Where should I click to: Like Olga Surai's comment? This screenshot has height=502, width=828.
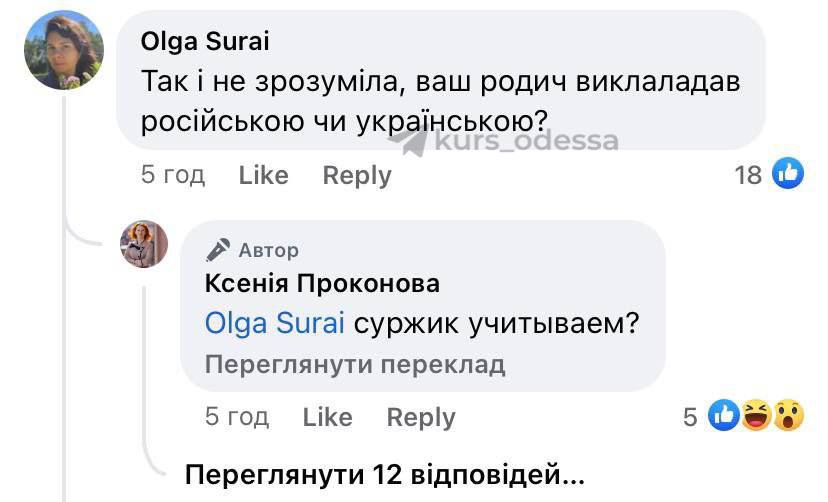click(263, 175)
